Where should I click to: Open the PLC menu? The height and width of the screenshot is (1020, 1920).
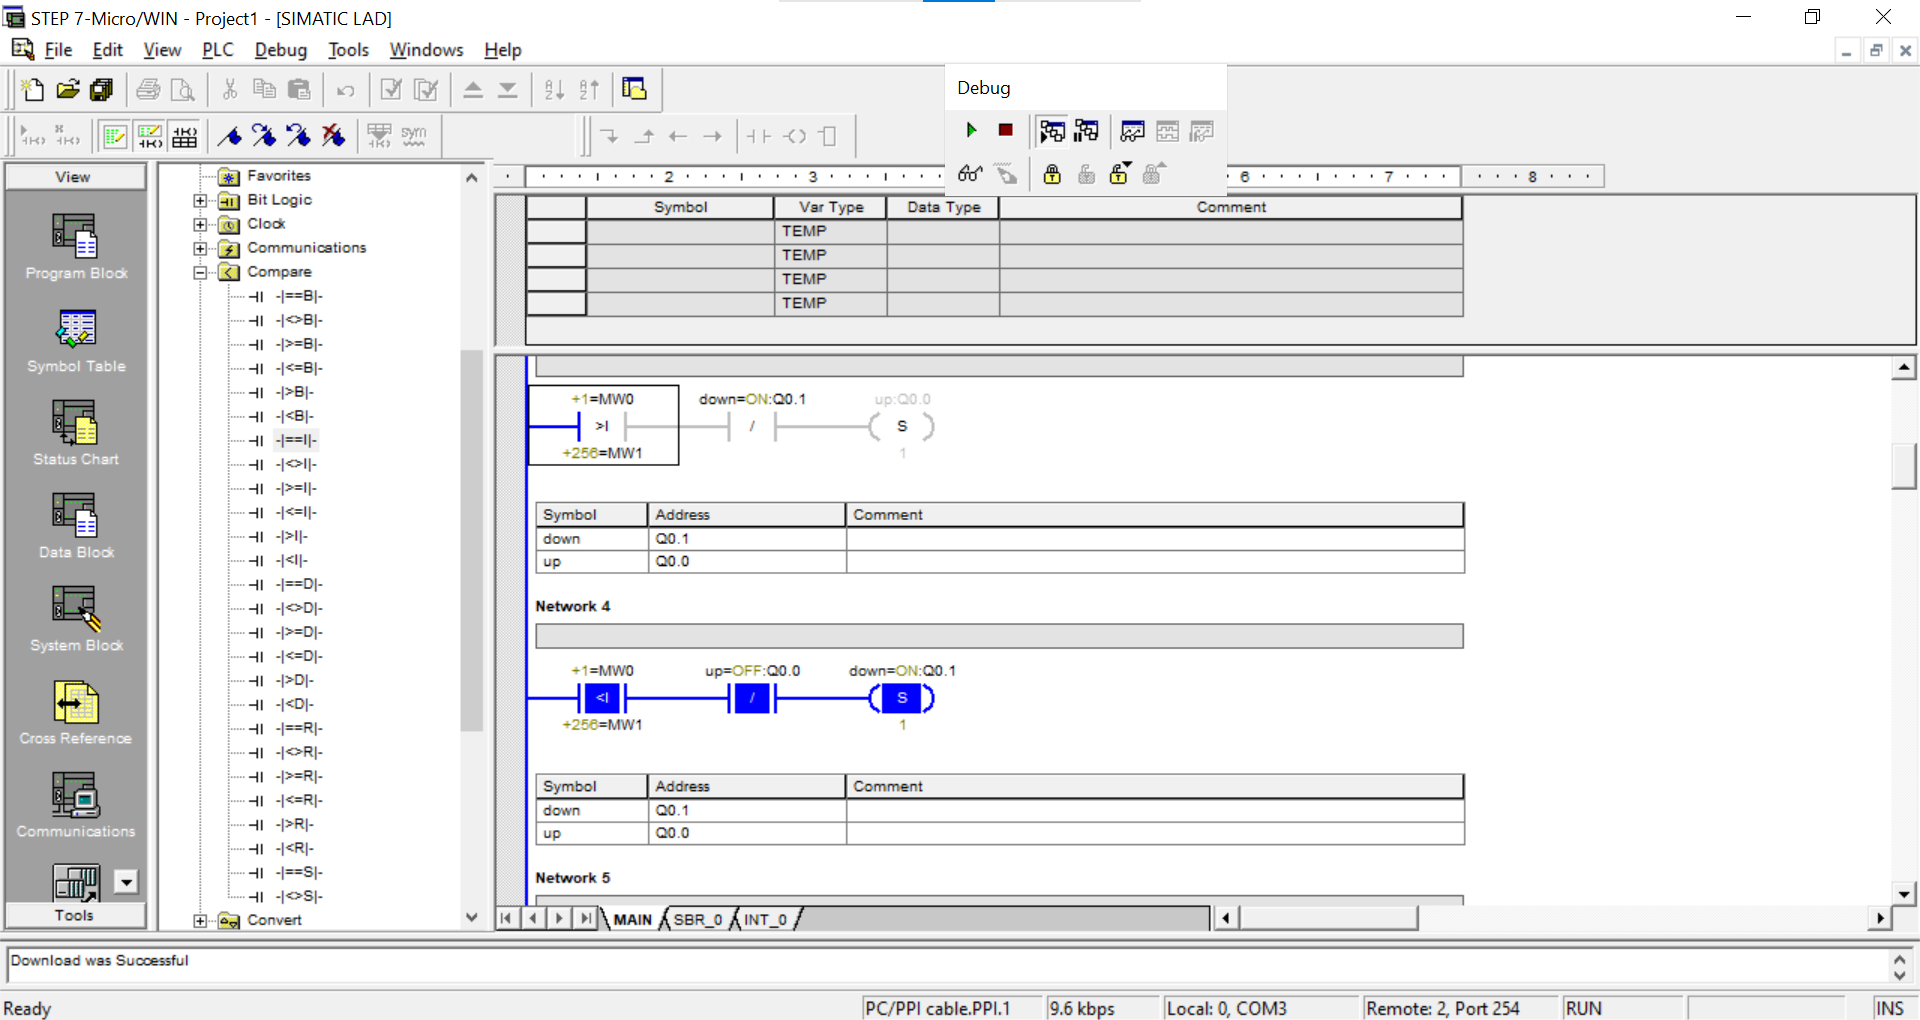[217, 50]
